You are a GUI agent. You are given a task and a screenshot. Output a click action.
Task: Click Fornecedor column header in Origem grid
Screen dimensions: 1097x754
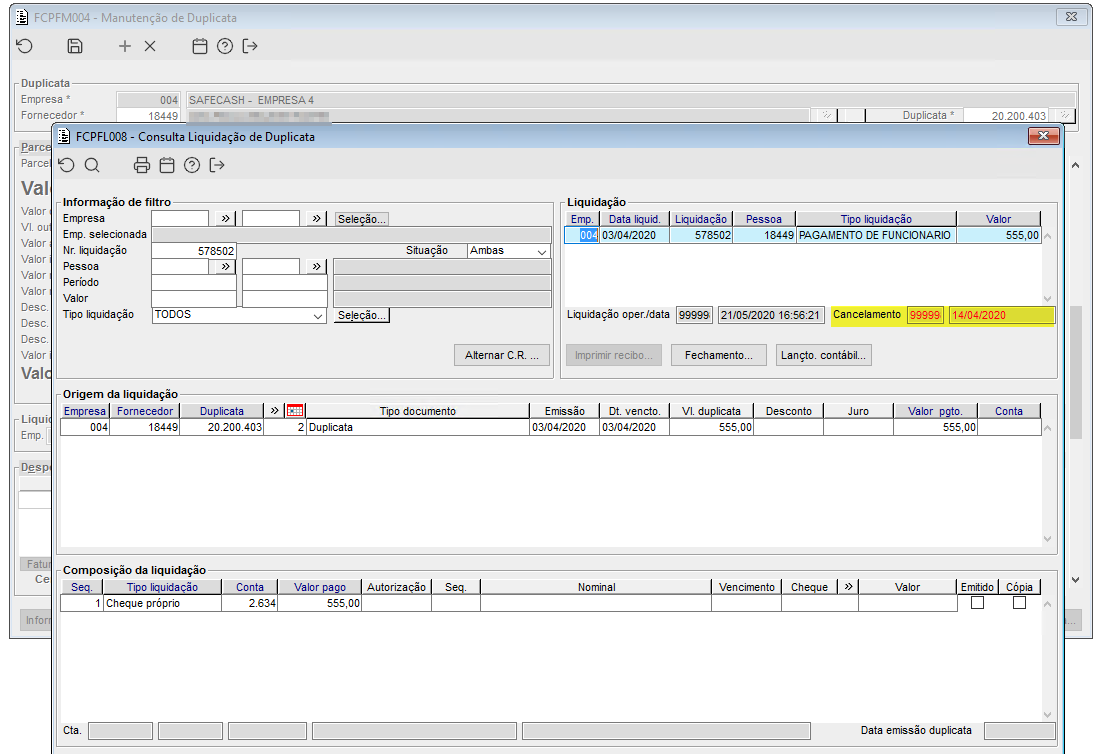point(145,411)
